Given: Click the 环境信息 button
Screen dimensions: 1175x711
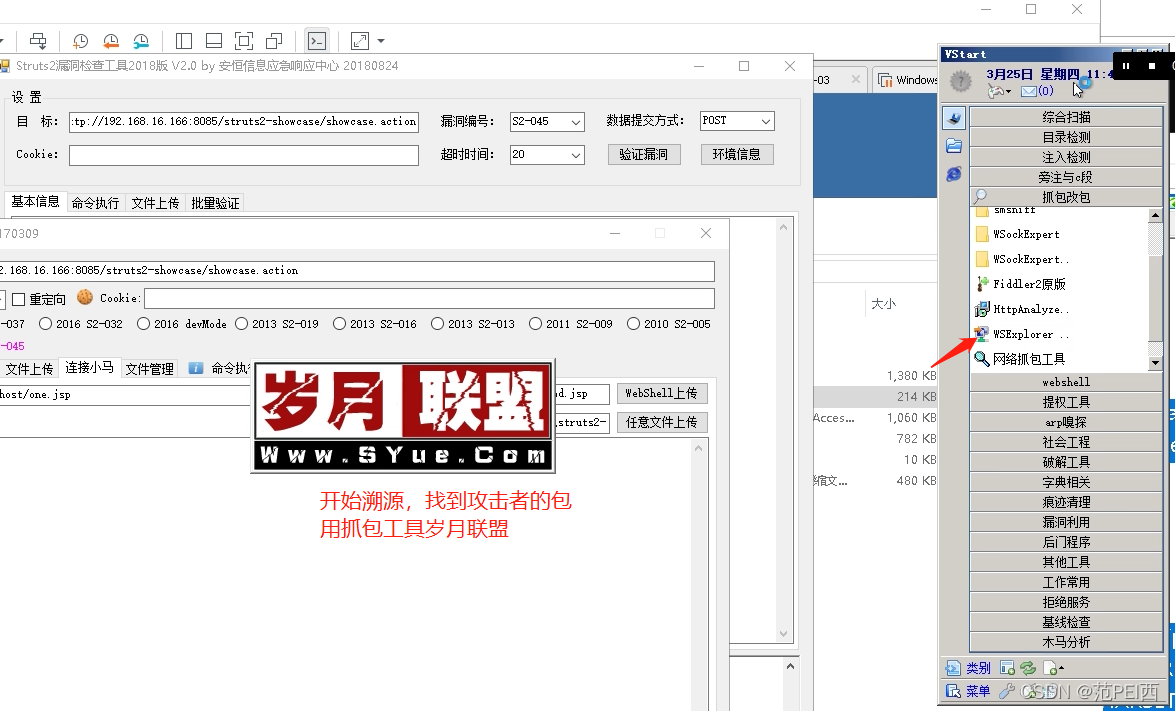Looking at the screenshot, I should coord(737,154).
